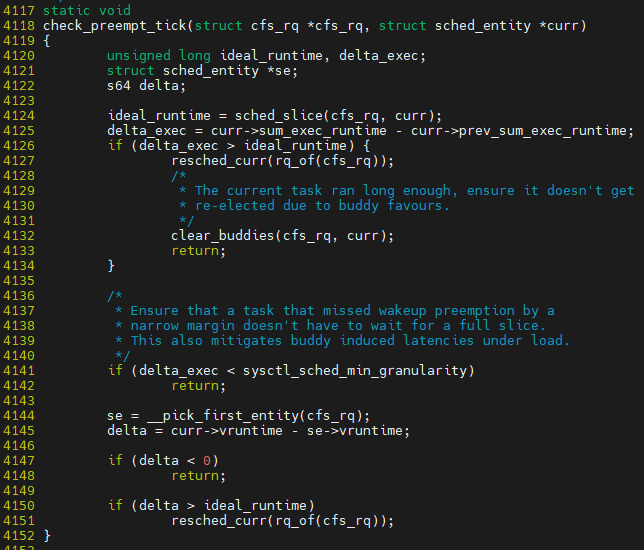Viewport: 644px width, 550px height.
Task: Click the 'unsigned long' type keywords
Action: (159, 56)
